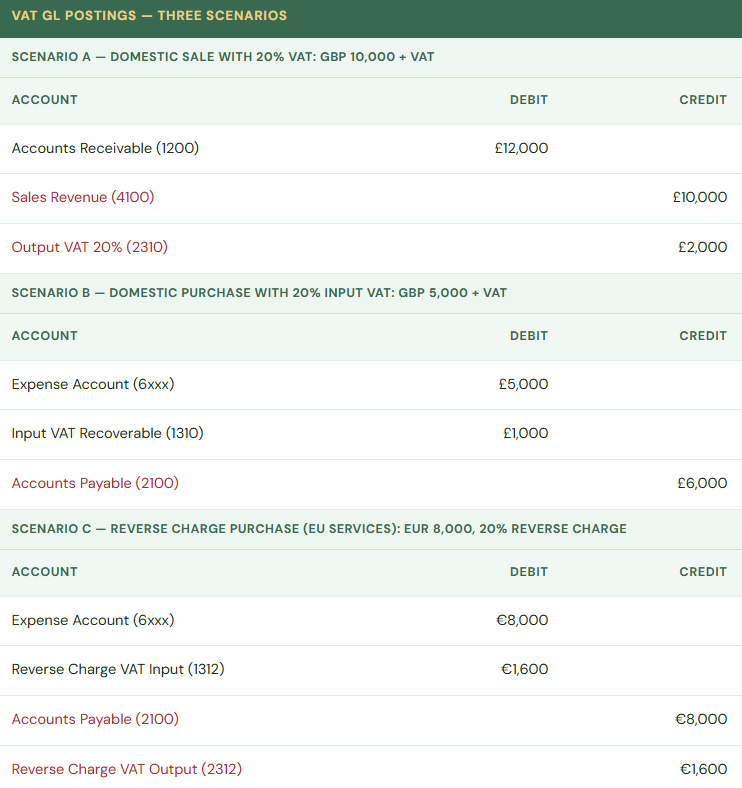This screenshot has width=742, height=788.
Task: Click the £6,000 credit amount
Action: coord(702,483)
